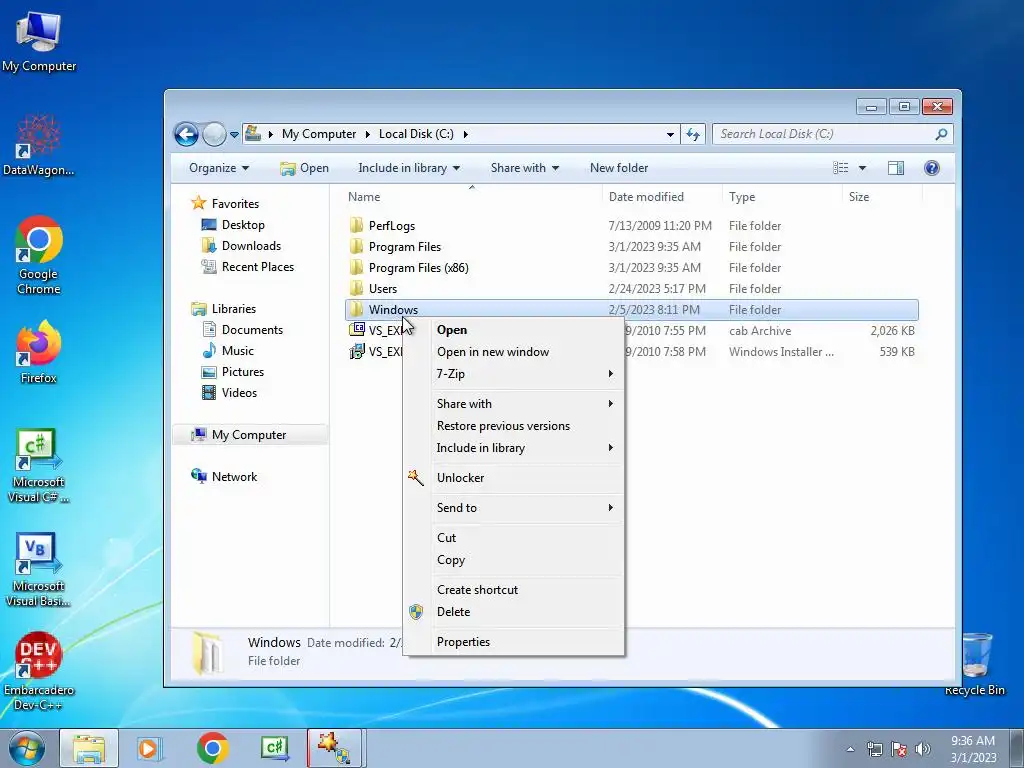Select the Recycle Bin desktop icon
Image resolution: width=1024 pixels, height=768 pixels.
tap(975, 664)
